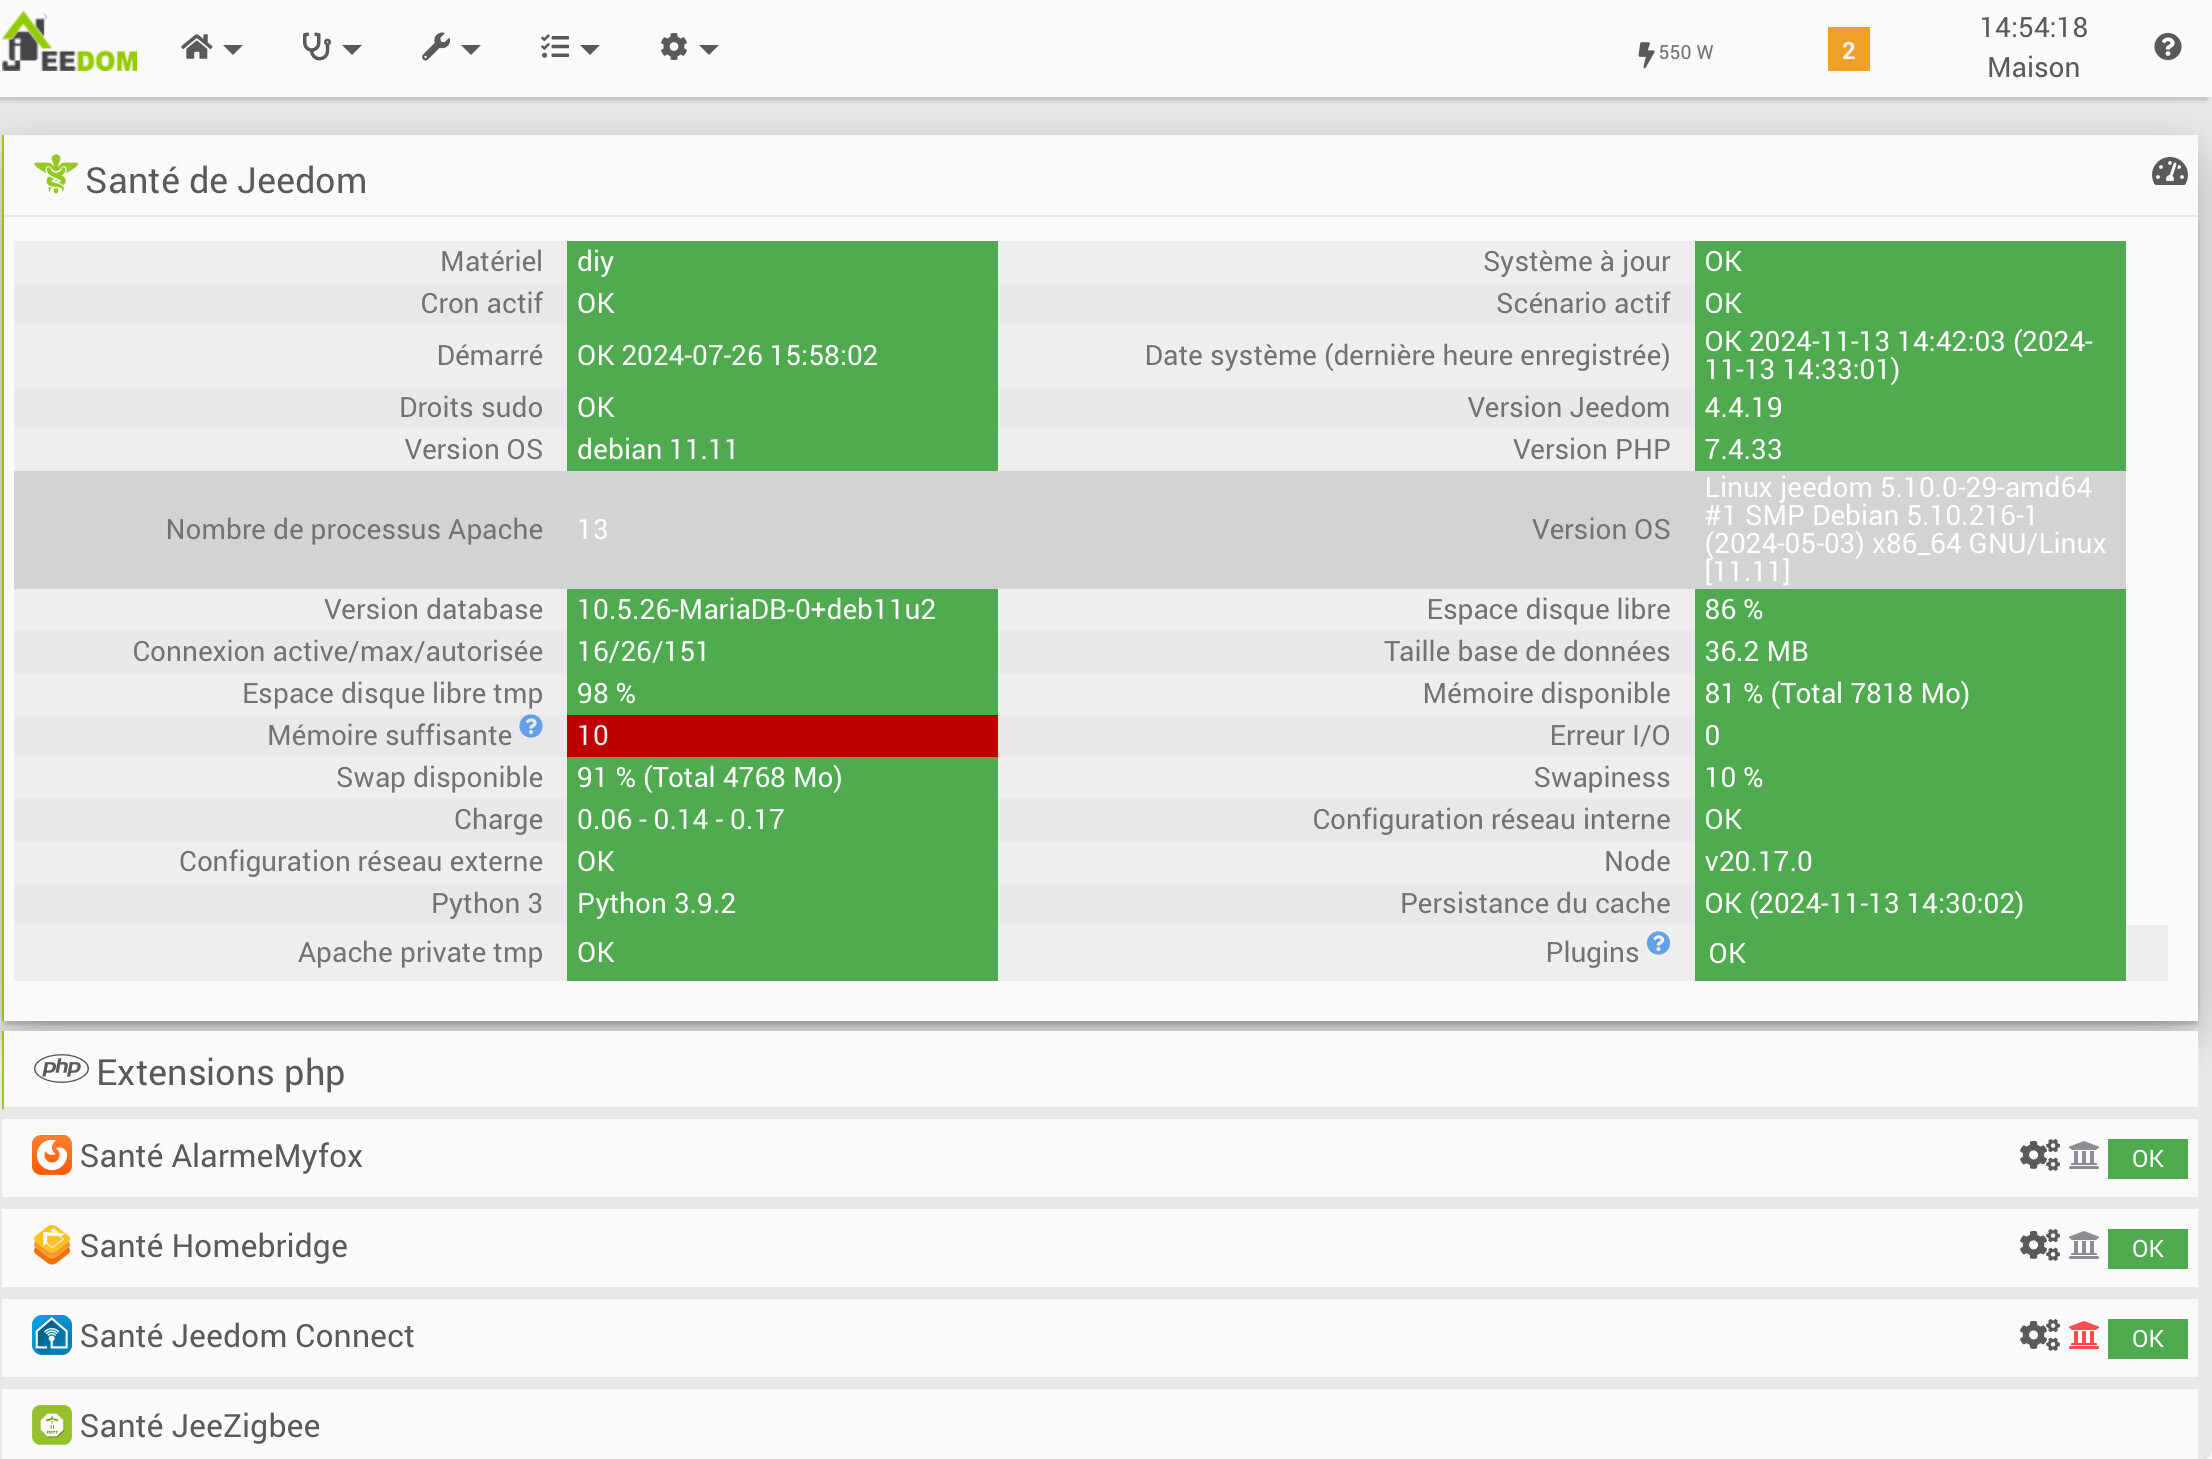Image resolution: width=2212 pixels, height=1459 pixels.
Task: Click the benchmark gauge icon
Action: coord(2169,173)
